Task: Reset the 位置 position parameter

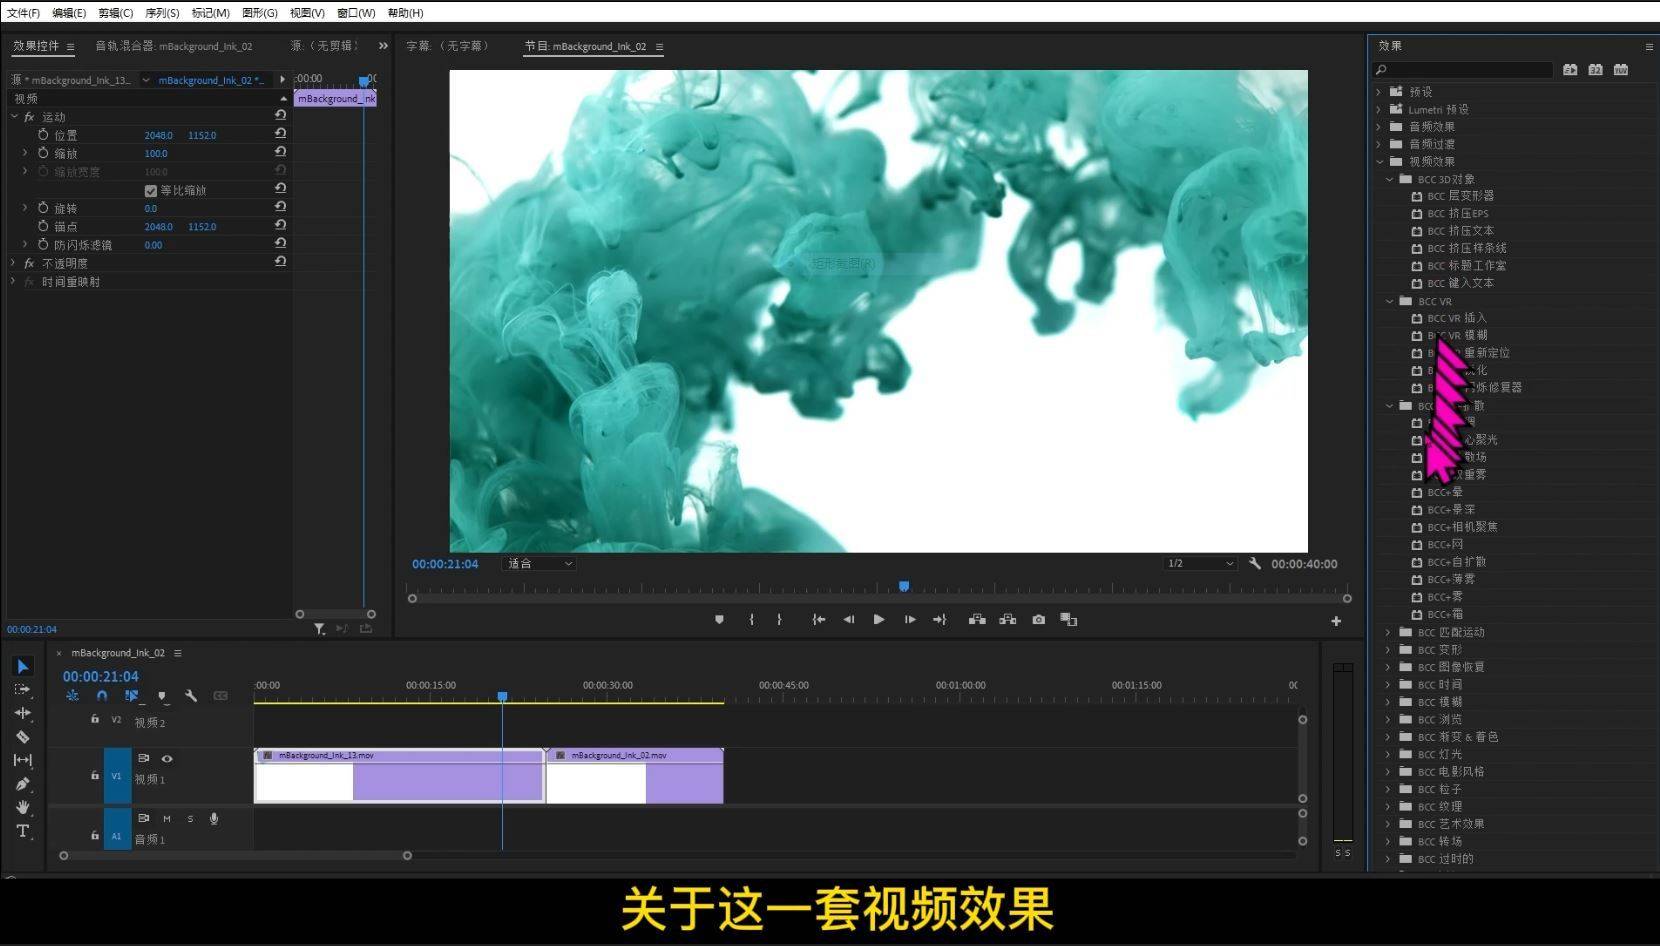Action: tap(281, 134)
